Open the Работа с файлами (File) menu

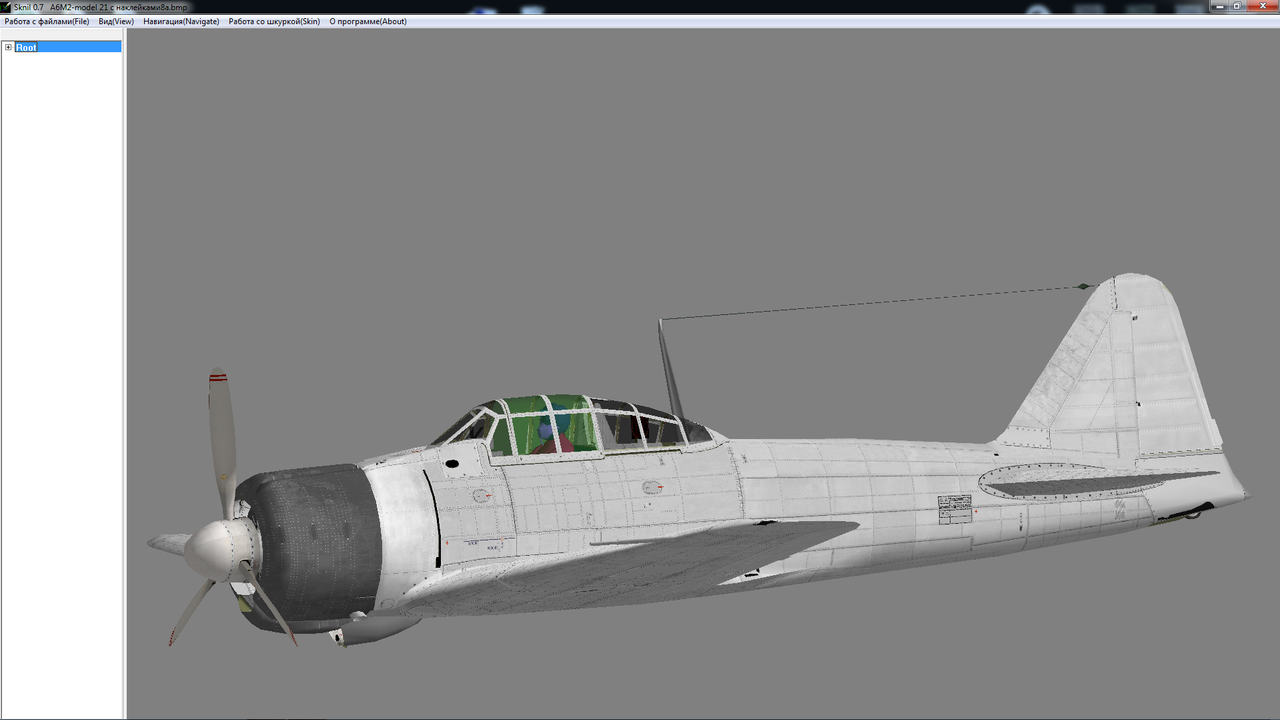point(47,21)
